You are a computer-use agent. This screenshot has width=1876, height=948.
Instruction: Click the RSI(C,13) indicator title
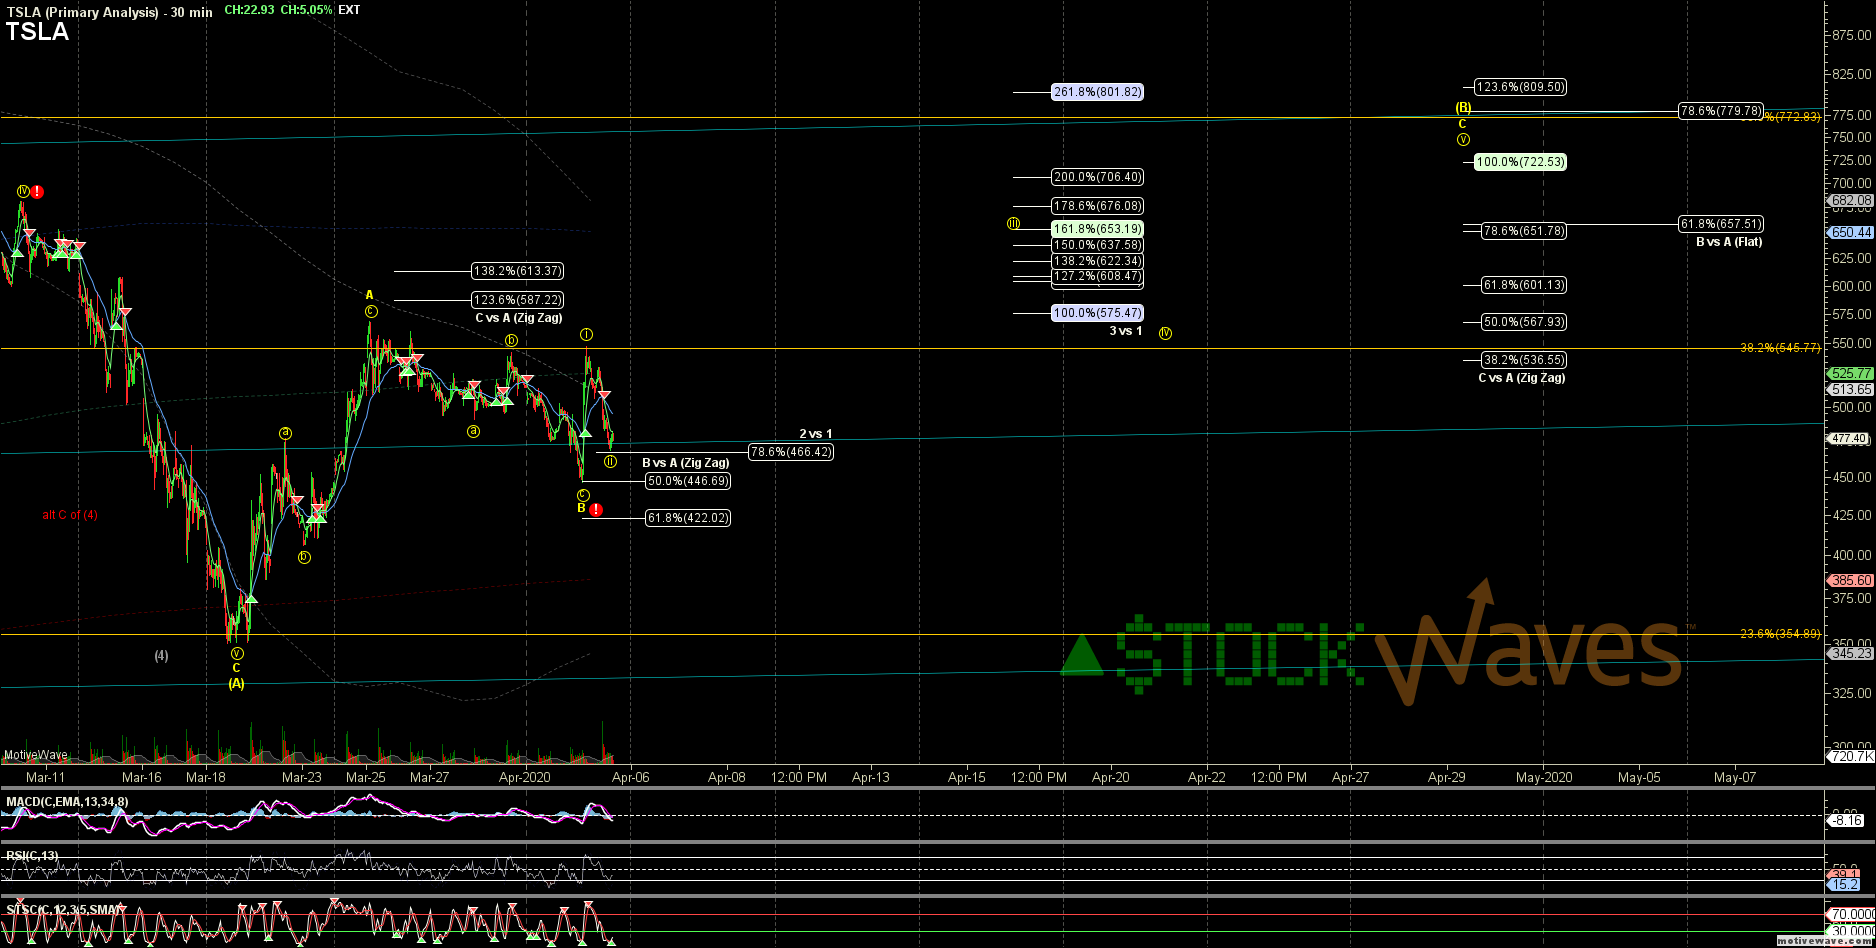(x=32, y=856)
